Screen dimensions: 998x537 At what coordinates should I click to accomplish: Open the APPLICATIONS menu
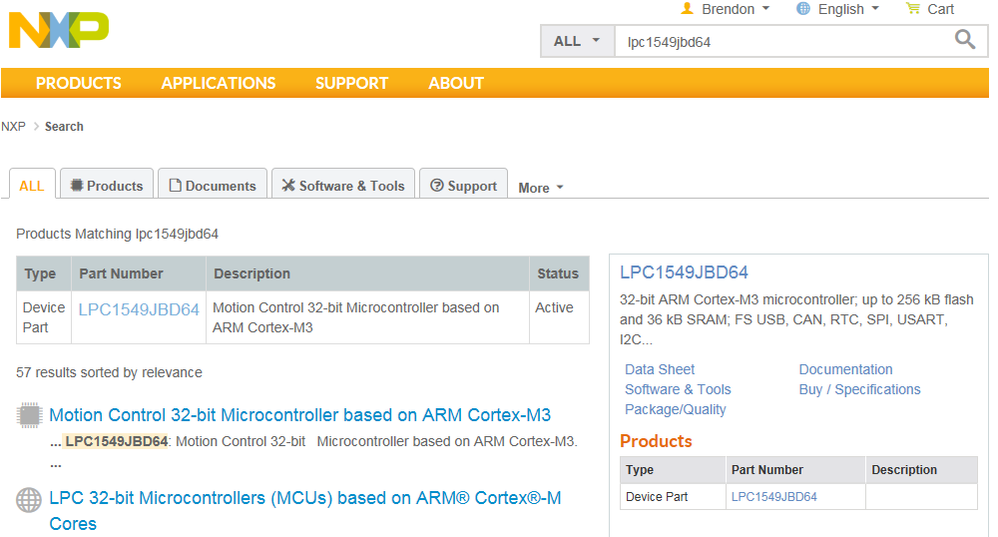pos(218,83)
